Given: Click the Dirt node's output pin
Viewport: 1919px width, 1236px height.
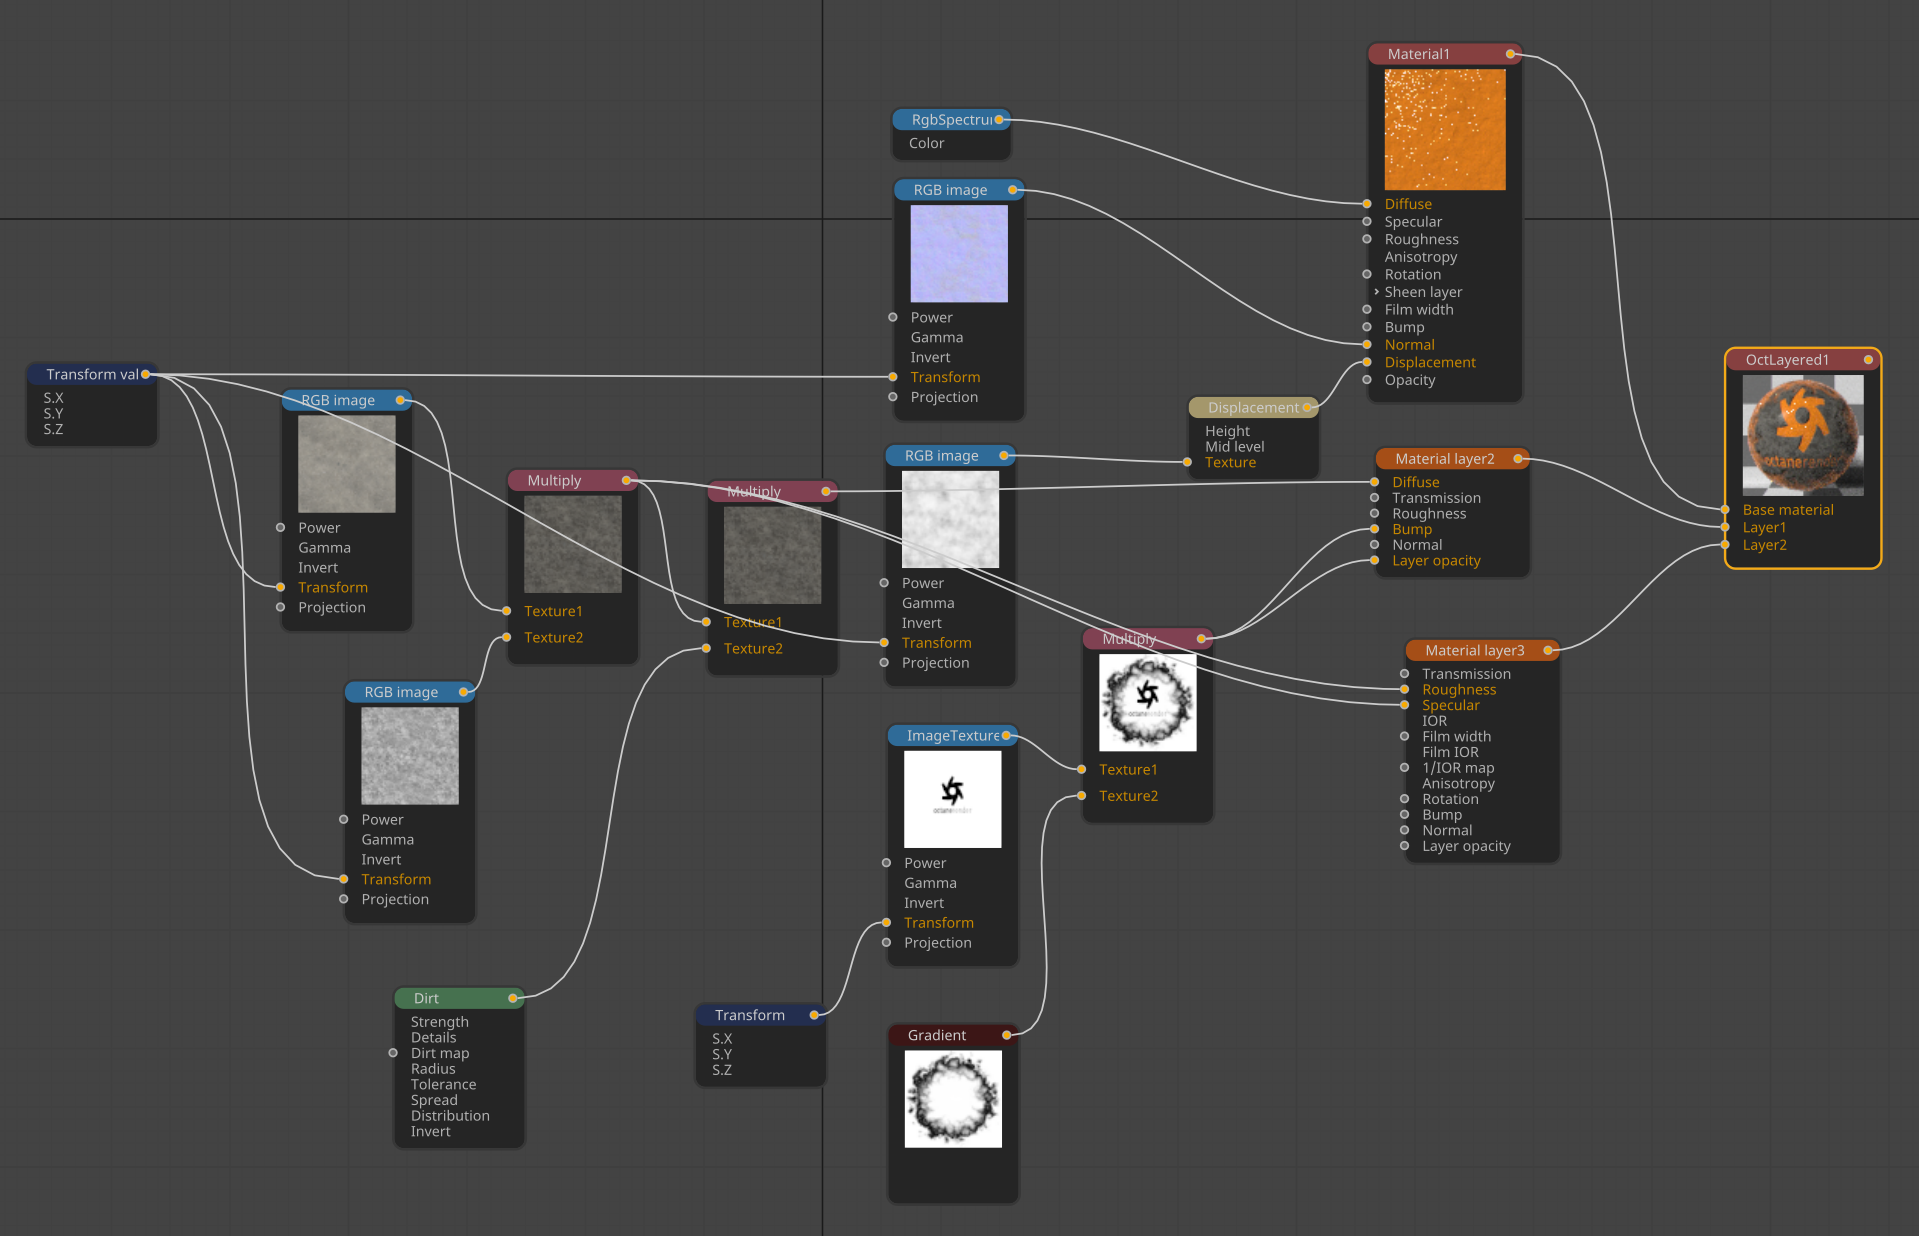Looking at the screenshot, I should (x=512, y=998).
